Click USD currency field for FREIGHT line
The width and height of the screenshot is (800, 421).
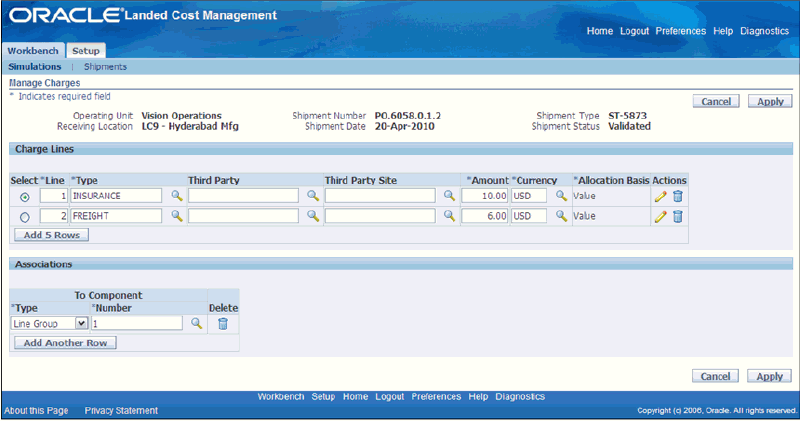click(529, 216)
